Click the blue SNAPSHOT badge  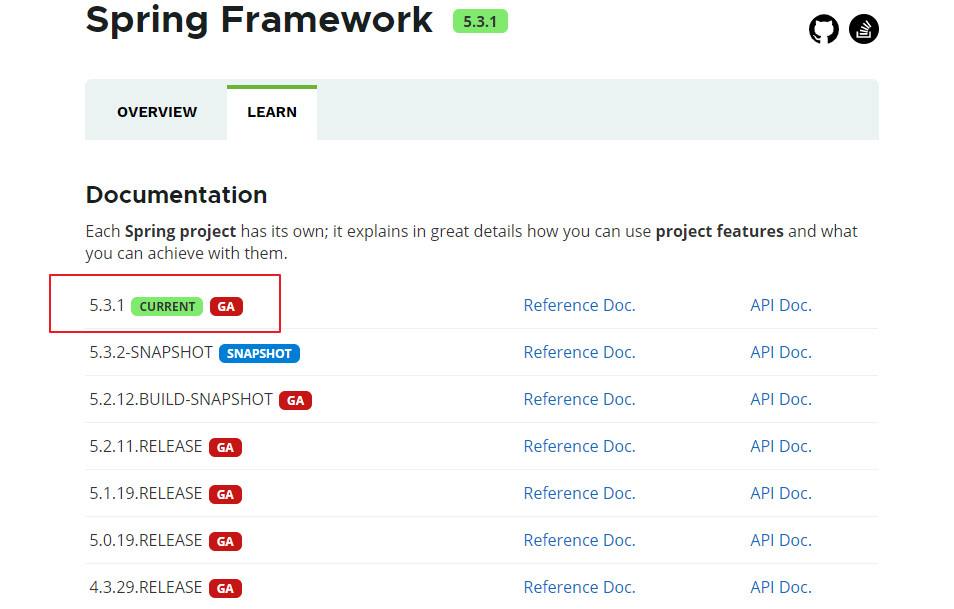tap(259, 353)
